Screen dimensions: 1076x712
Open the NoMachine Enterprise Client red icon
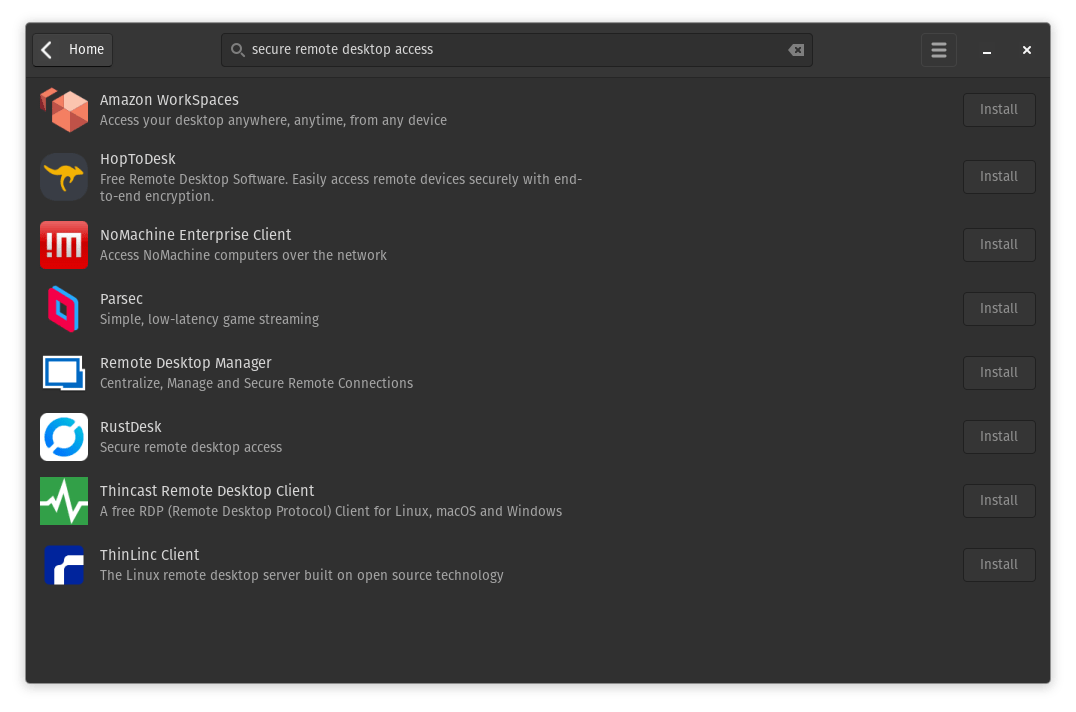[64, 245]
